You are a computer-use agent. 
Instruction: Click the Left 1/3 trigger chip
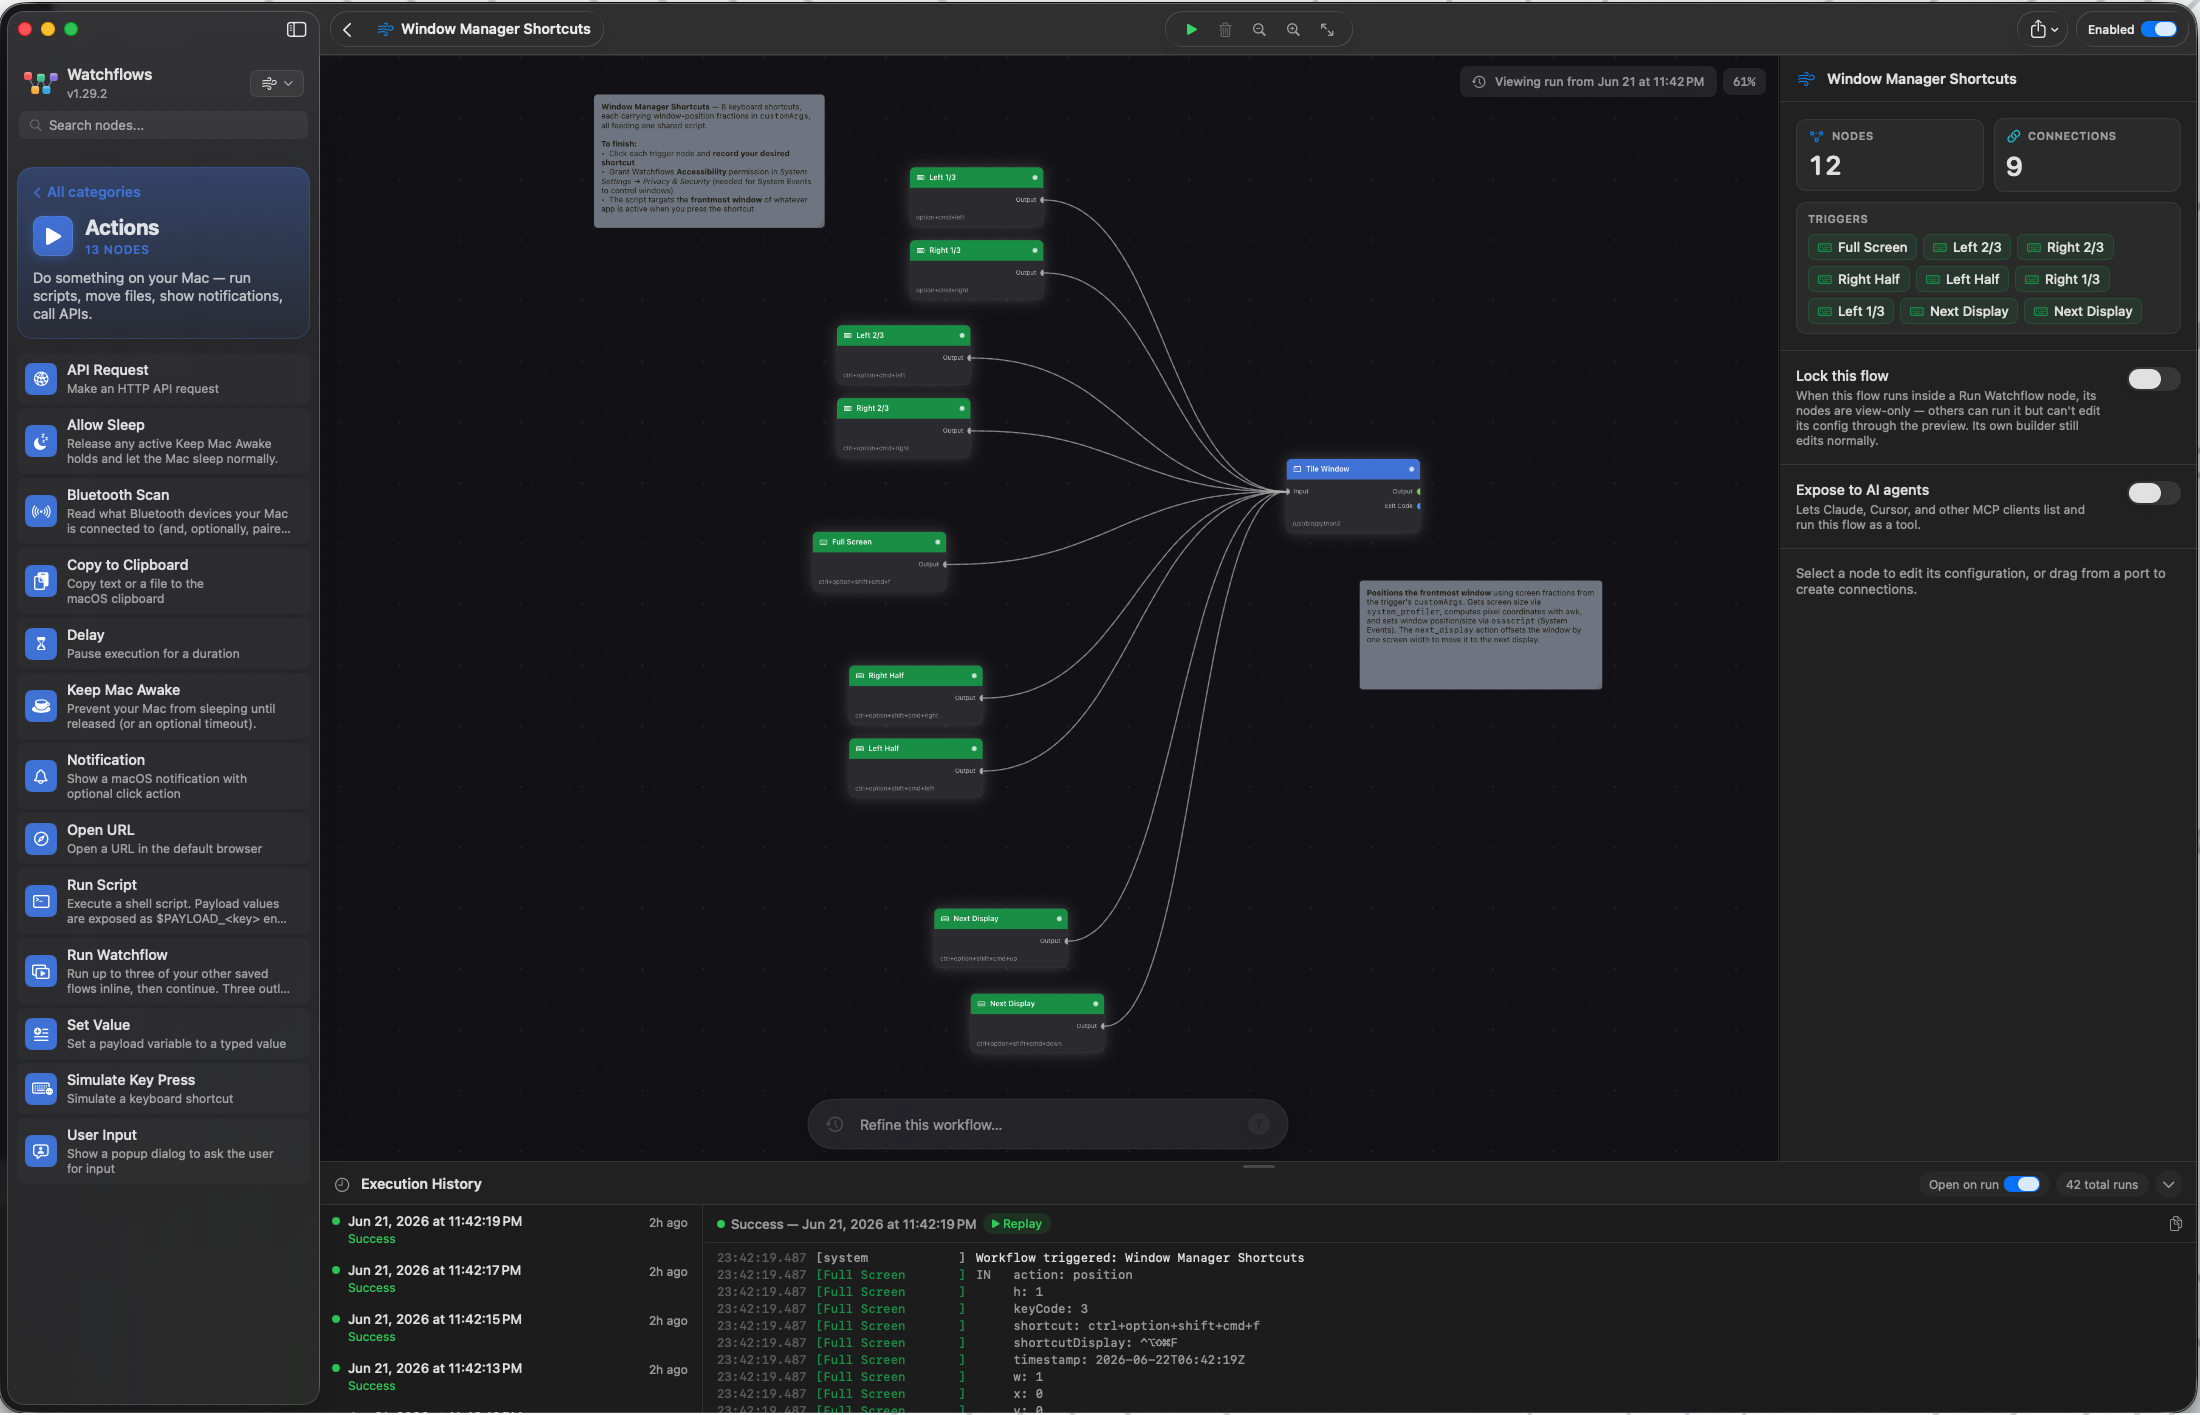point(1850,311)
